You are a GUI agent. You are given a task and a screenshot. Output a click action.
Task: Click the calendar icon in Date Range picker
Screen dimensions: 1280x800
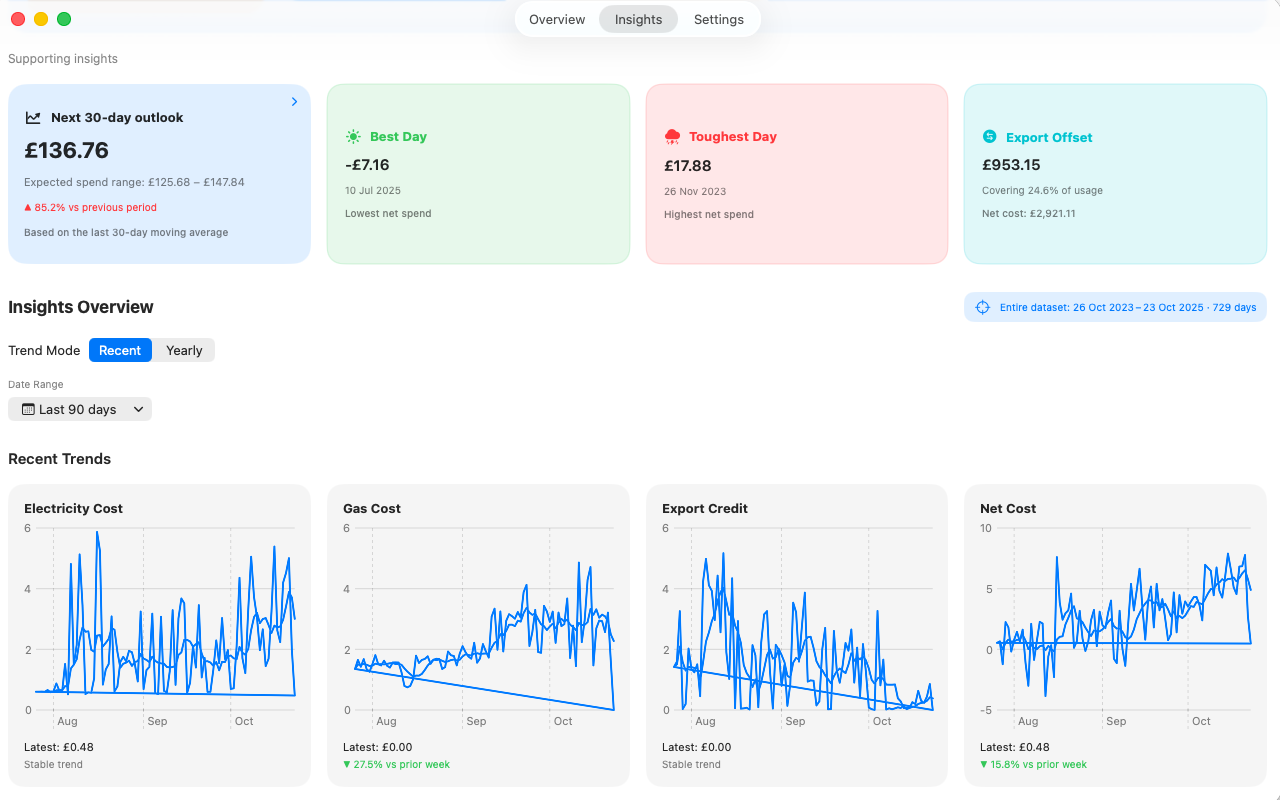pyautogui.click(x=28, y=410)
